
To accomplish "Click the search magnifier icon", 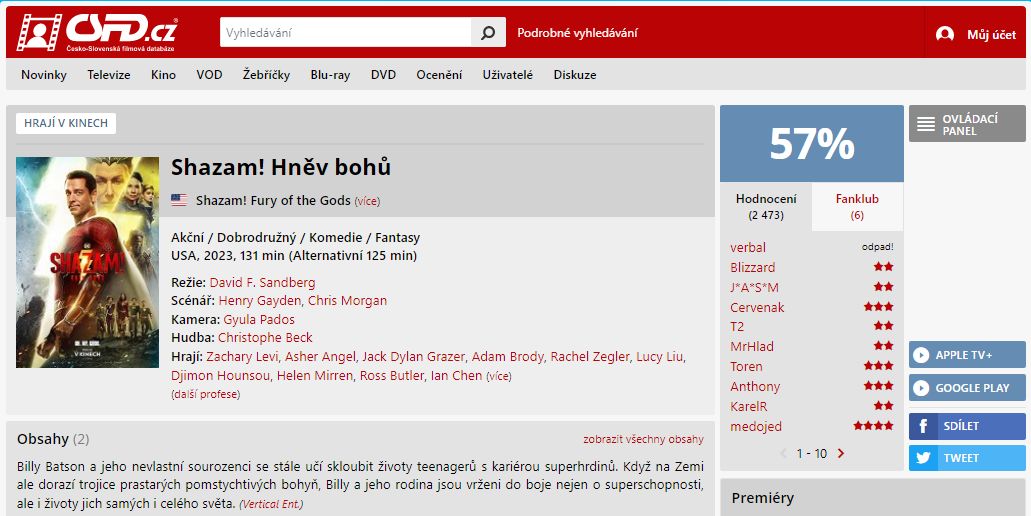I will pyautogui.click(x=488, y=32).
